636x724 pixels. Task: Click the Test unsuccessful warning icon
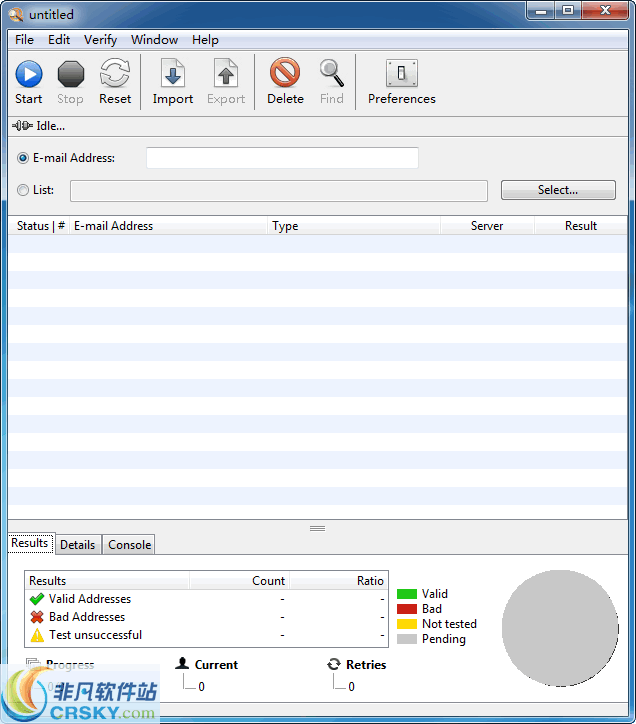[x=37, y=635]
